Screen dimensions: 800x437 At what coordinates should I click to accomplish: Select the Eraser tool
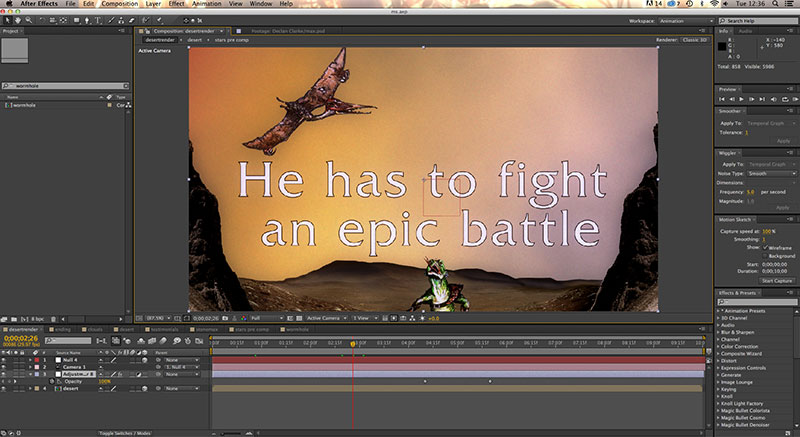point(132,19)
